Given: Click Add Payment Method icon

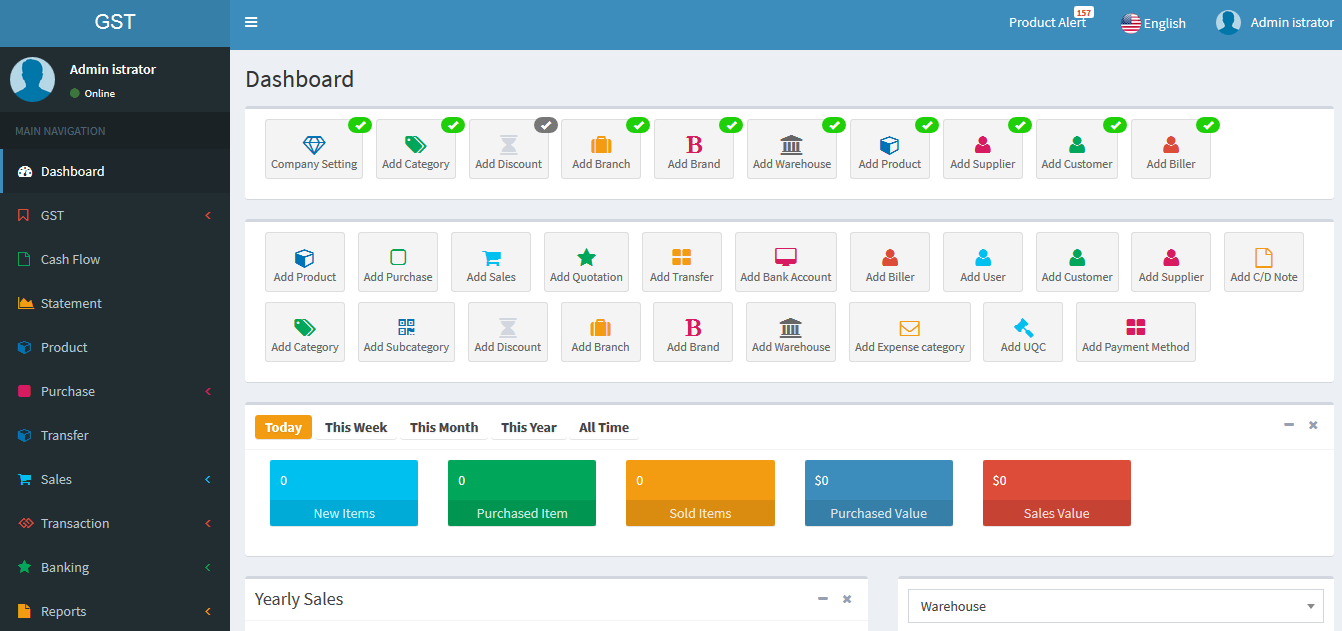Looking at the screenshot, I should point(1135,327).
